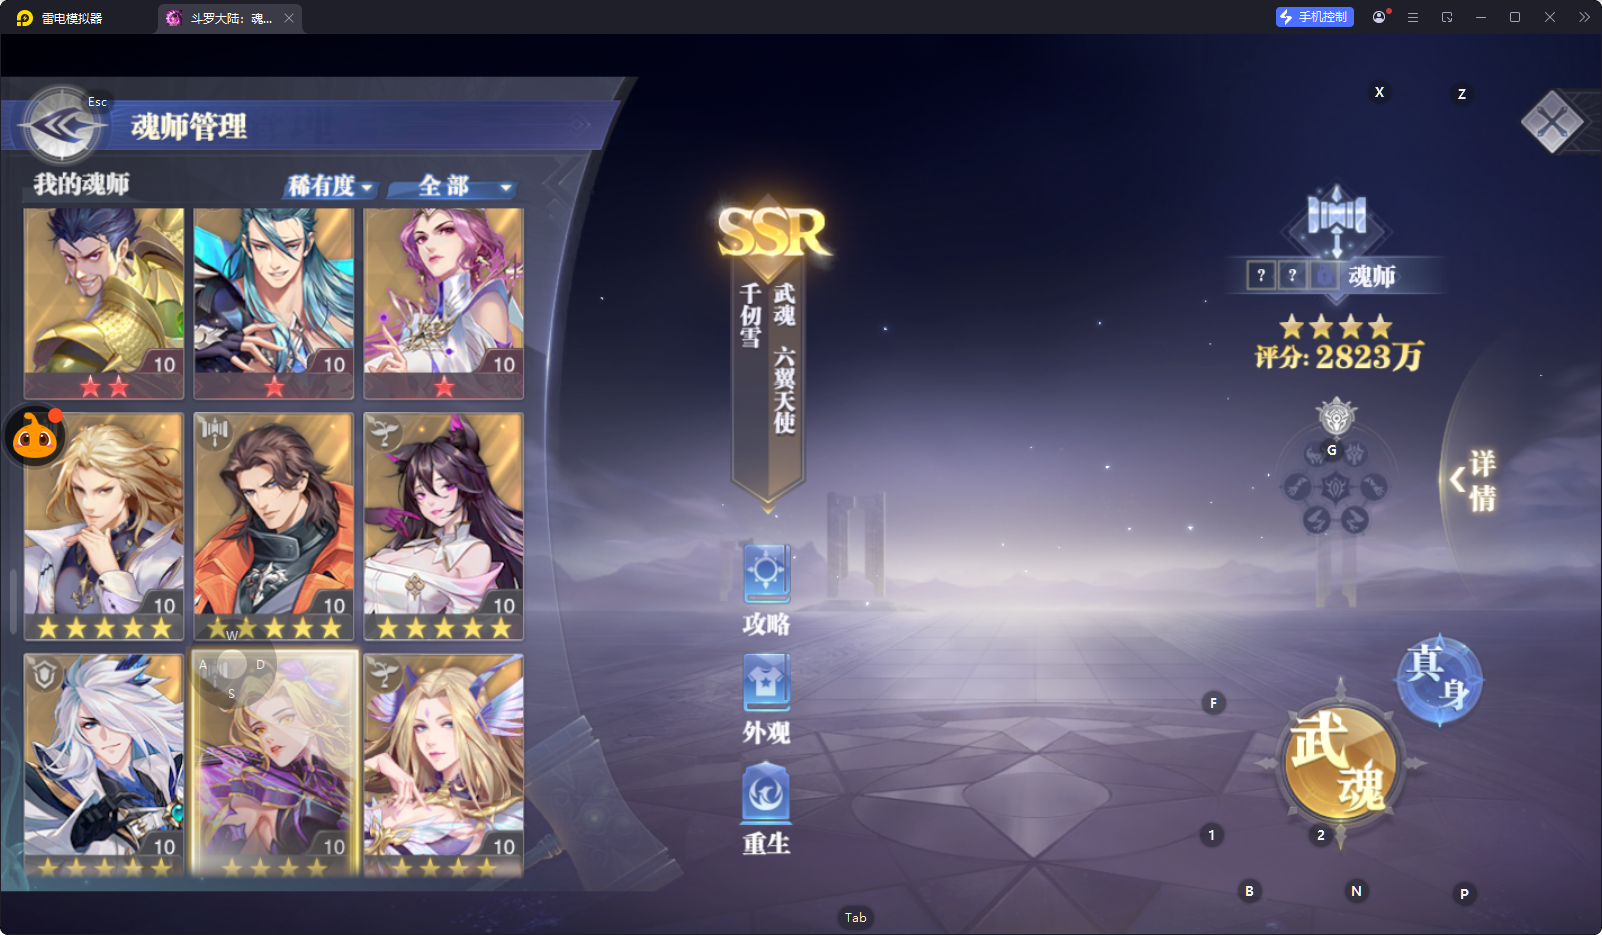Click the SSR rarity badge
This screenshot has height=935, width=1602.
(772, 232)
